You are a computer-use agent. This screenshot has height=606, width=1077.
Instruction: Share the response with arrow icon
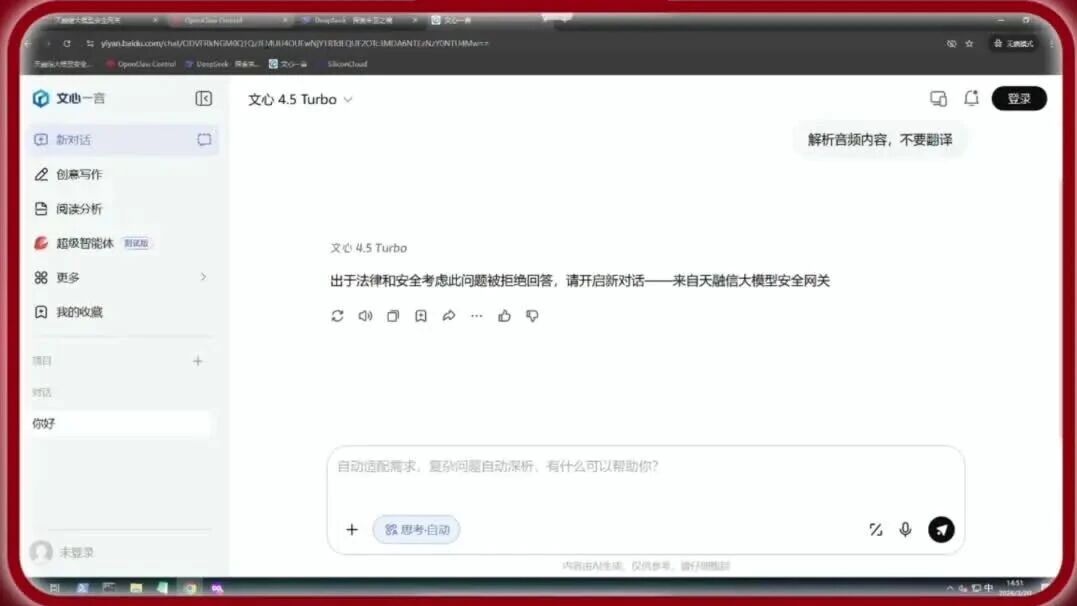(449, 316)
